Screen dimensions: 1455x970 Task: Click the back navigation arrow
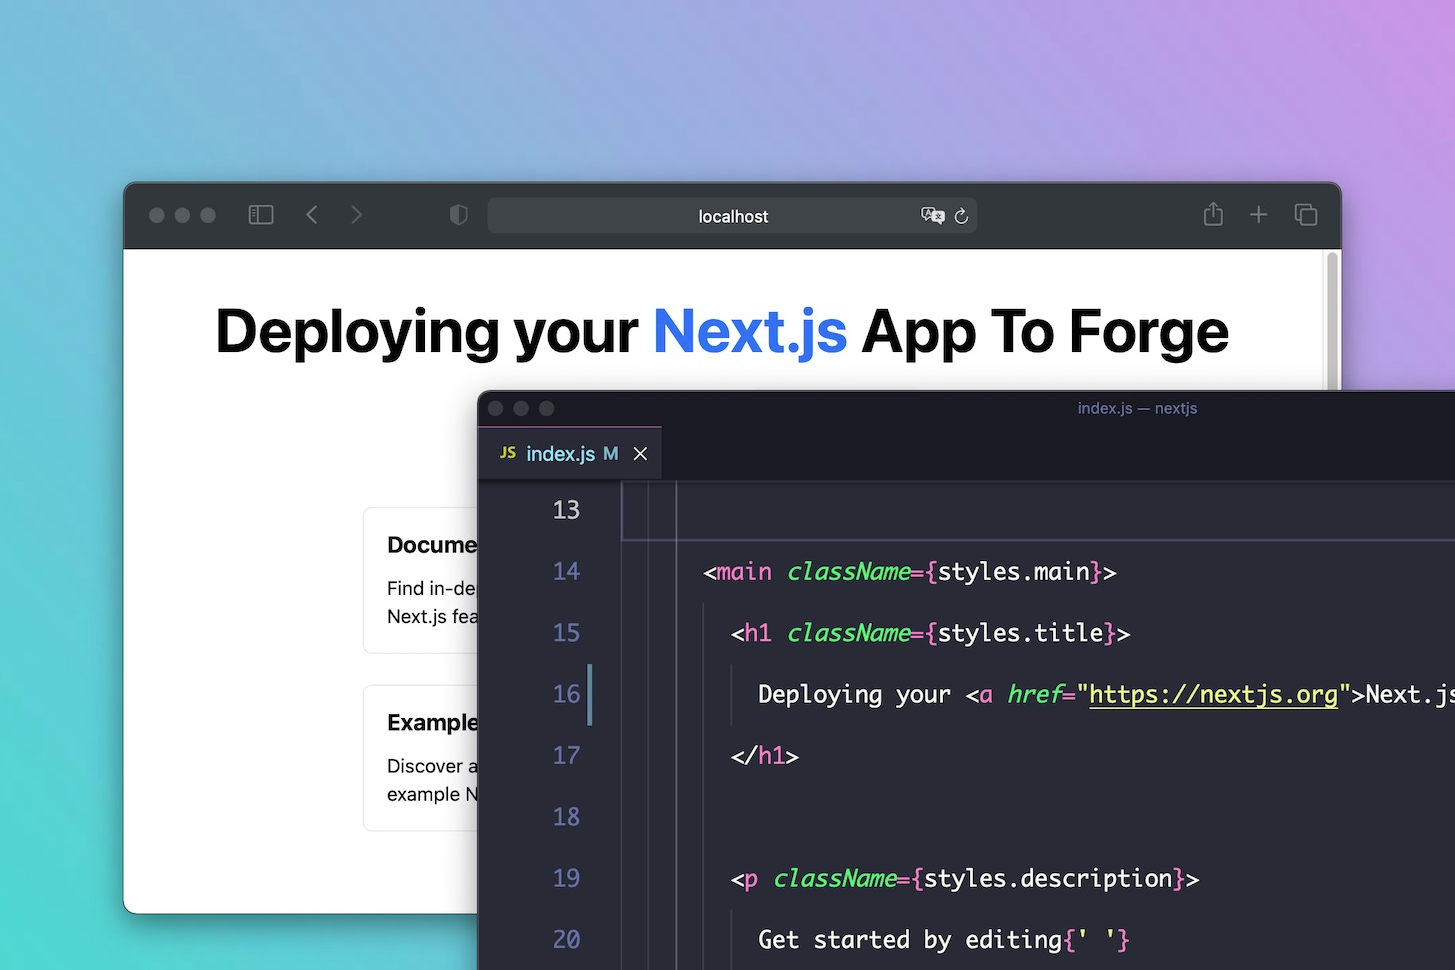311,214
